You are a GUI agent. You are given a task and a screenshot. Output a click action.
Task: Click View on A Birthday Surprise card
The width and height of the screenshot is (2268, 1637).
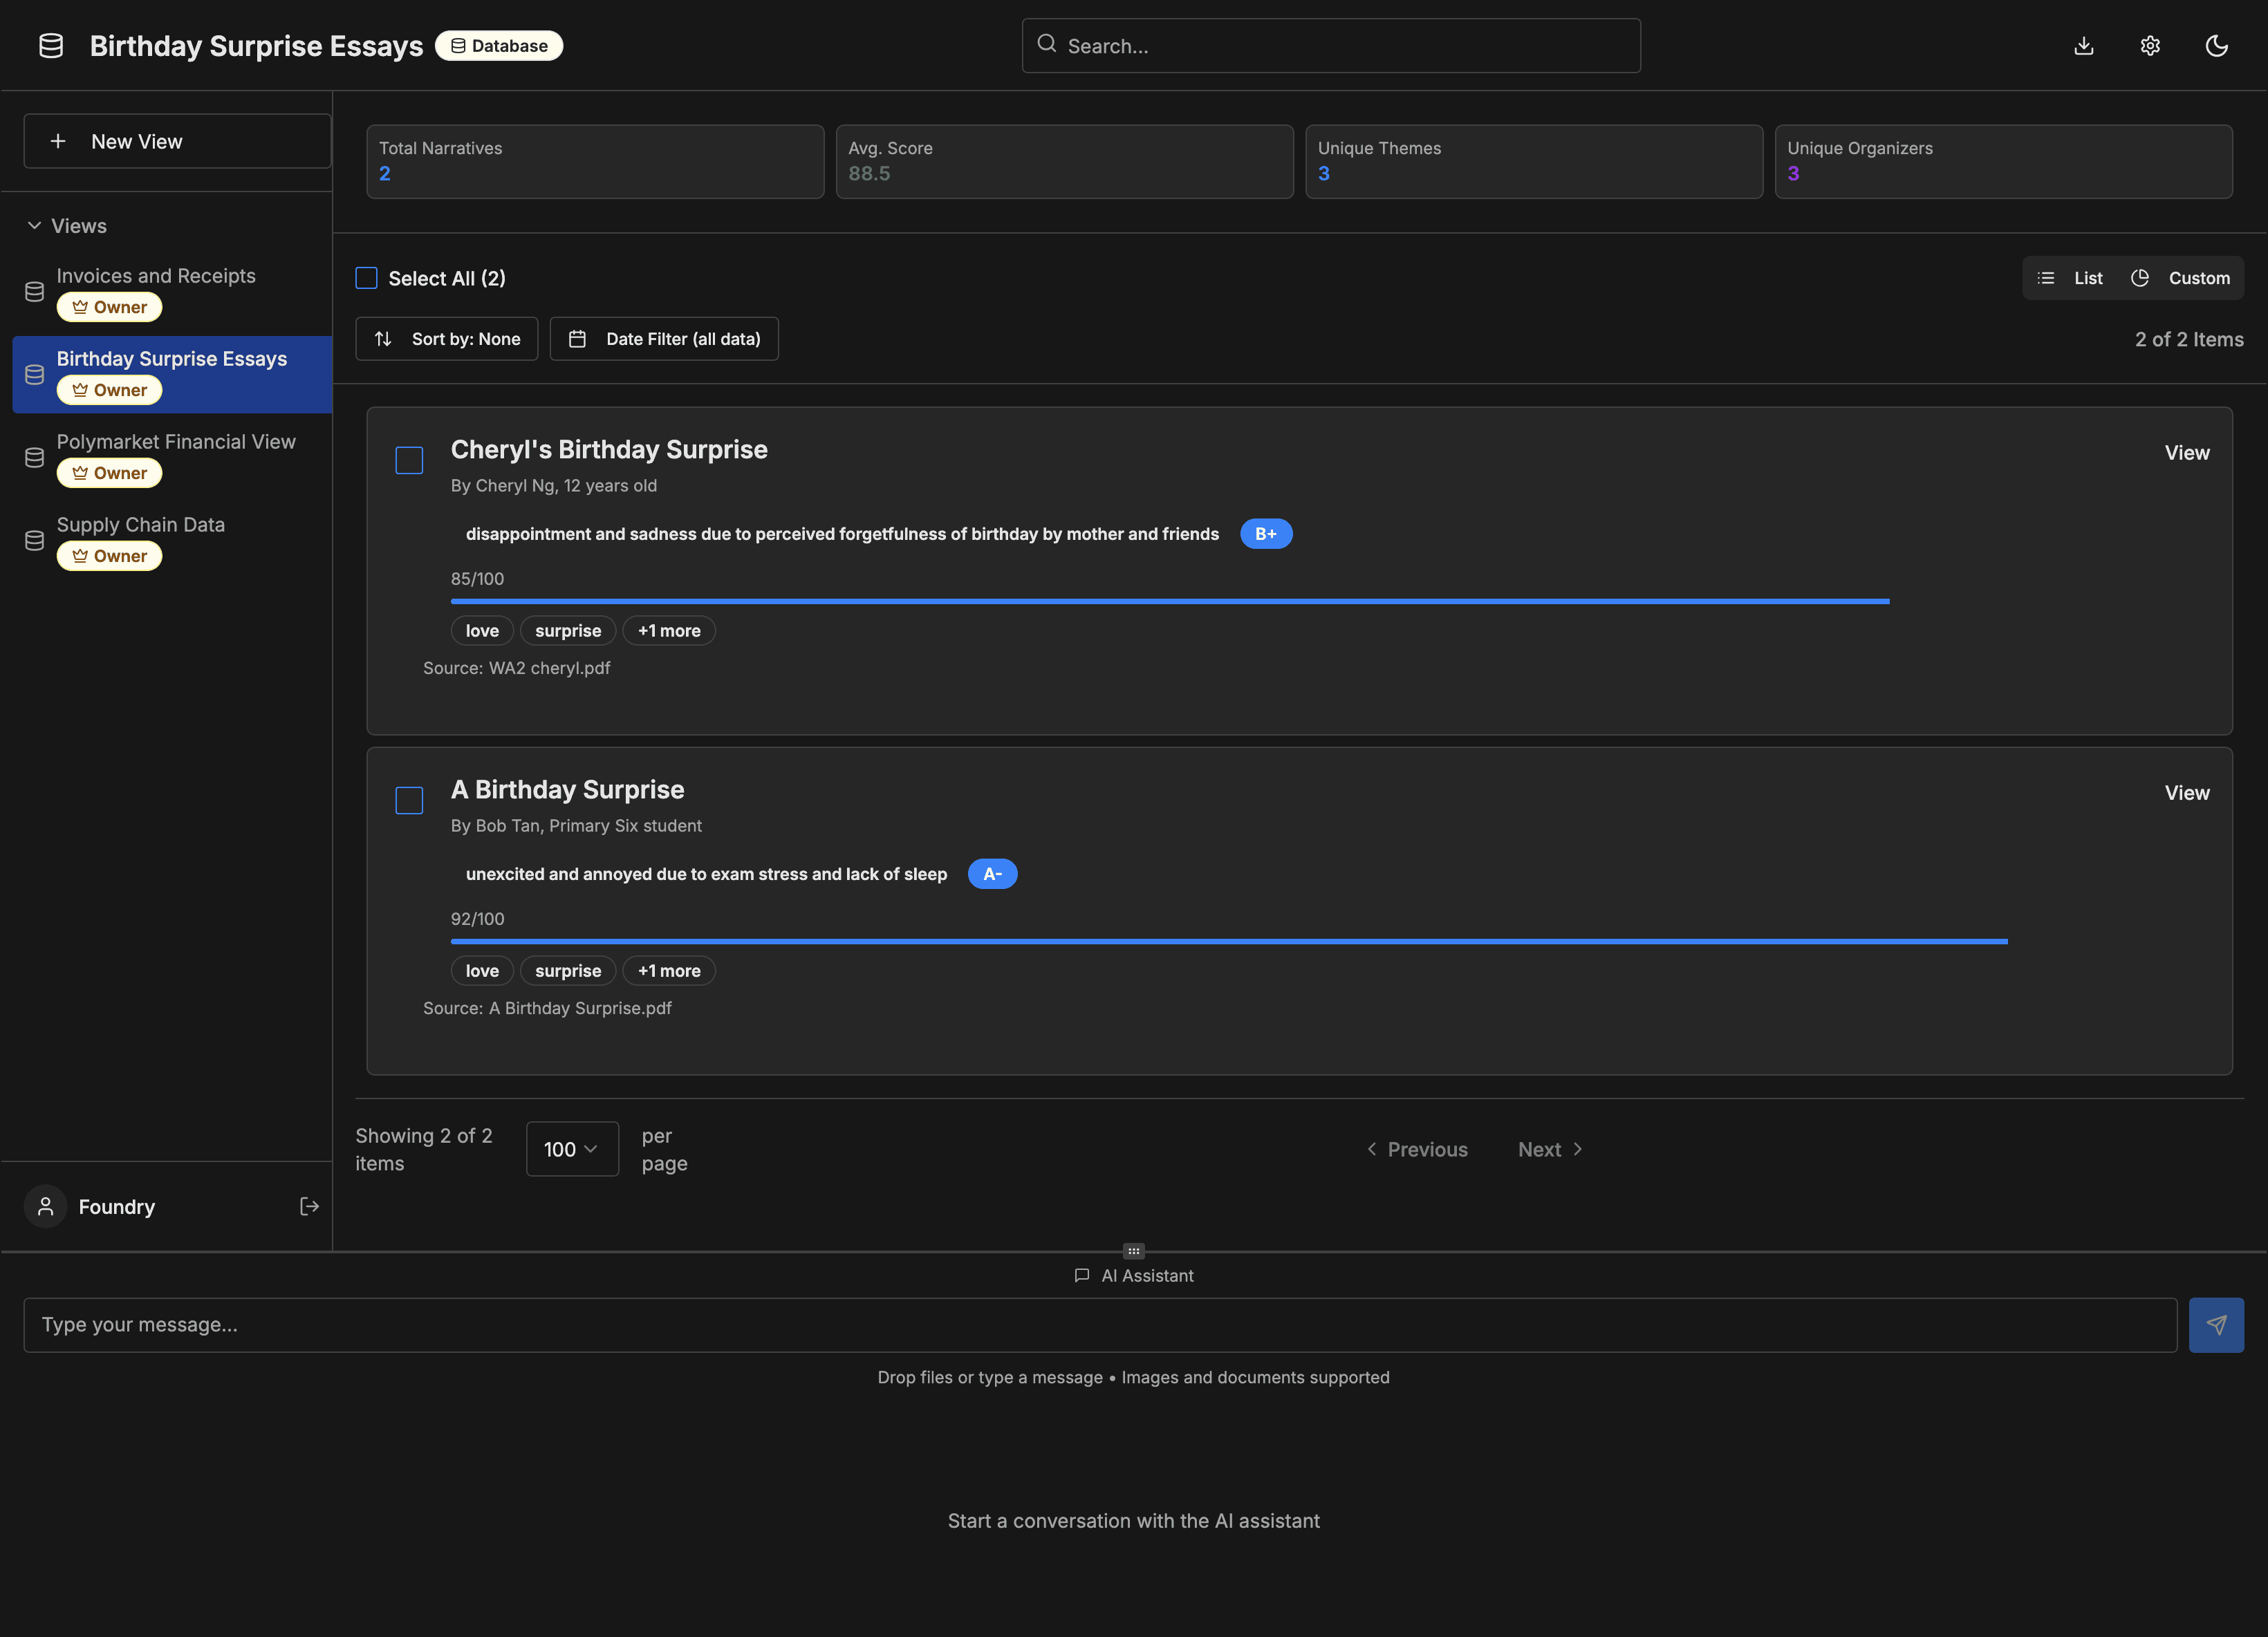pos(2187,793)
